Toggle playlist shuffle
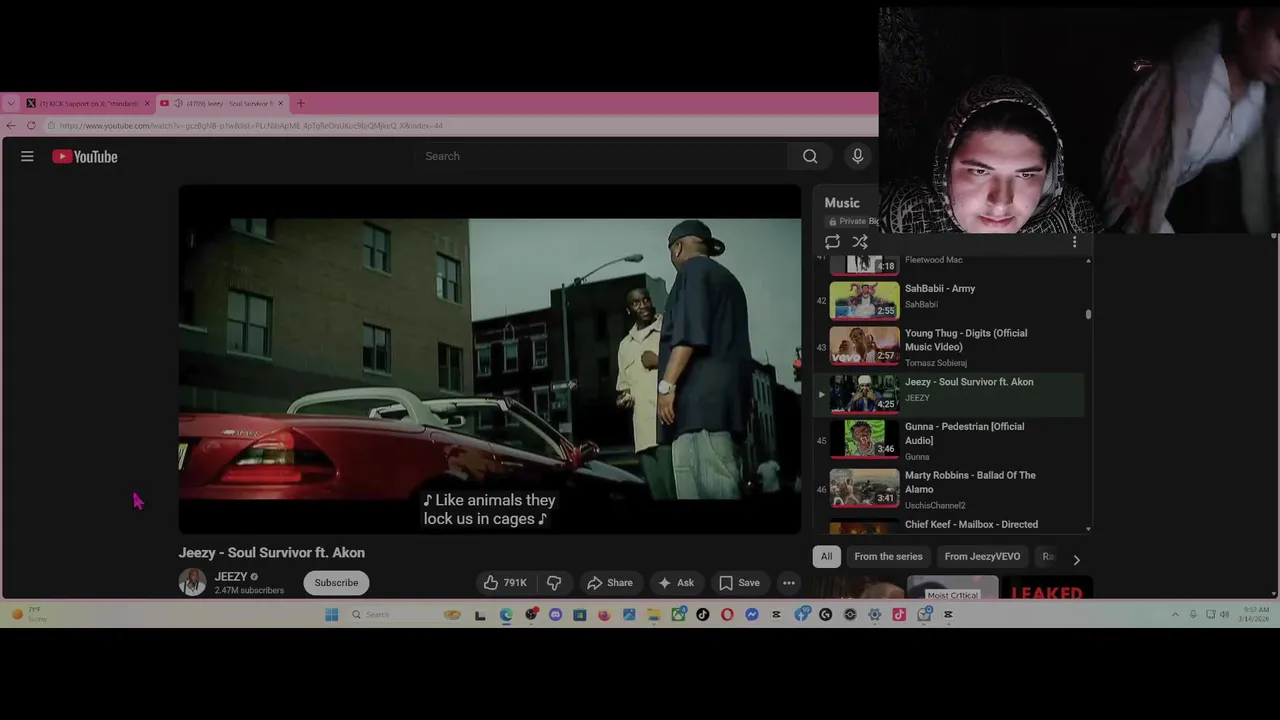 (860, 242)
